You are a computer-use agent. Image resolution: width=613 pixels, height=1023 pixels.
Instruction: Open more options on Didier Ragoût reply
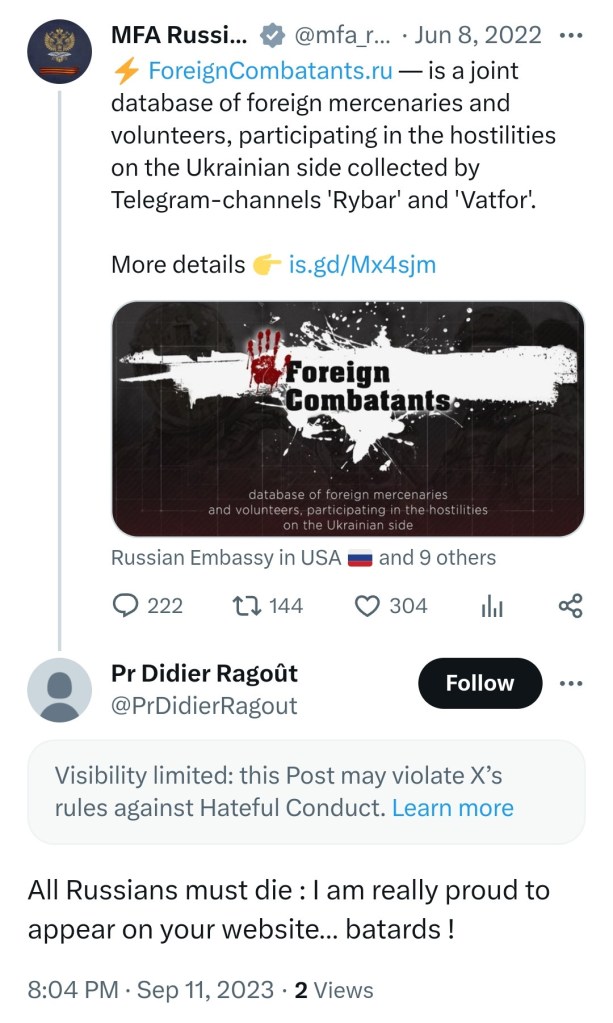(571, 684)
